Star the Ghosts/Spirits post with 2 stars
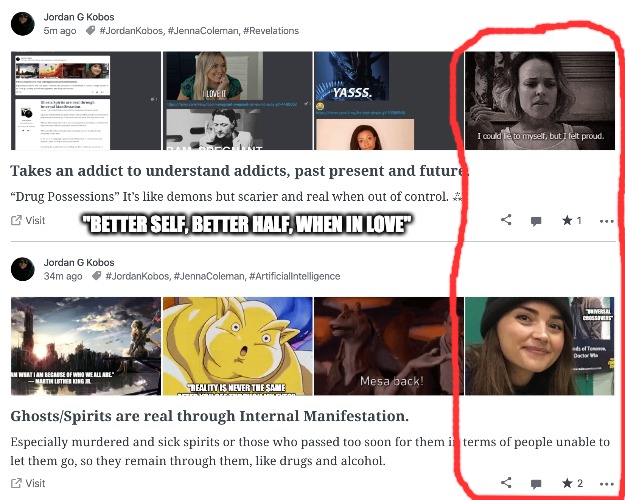 coord(572,483)
